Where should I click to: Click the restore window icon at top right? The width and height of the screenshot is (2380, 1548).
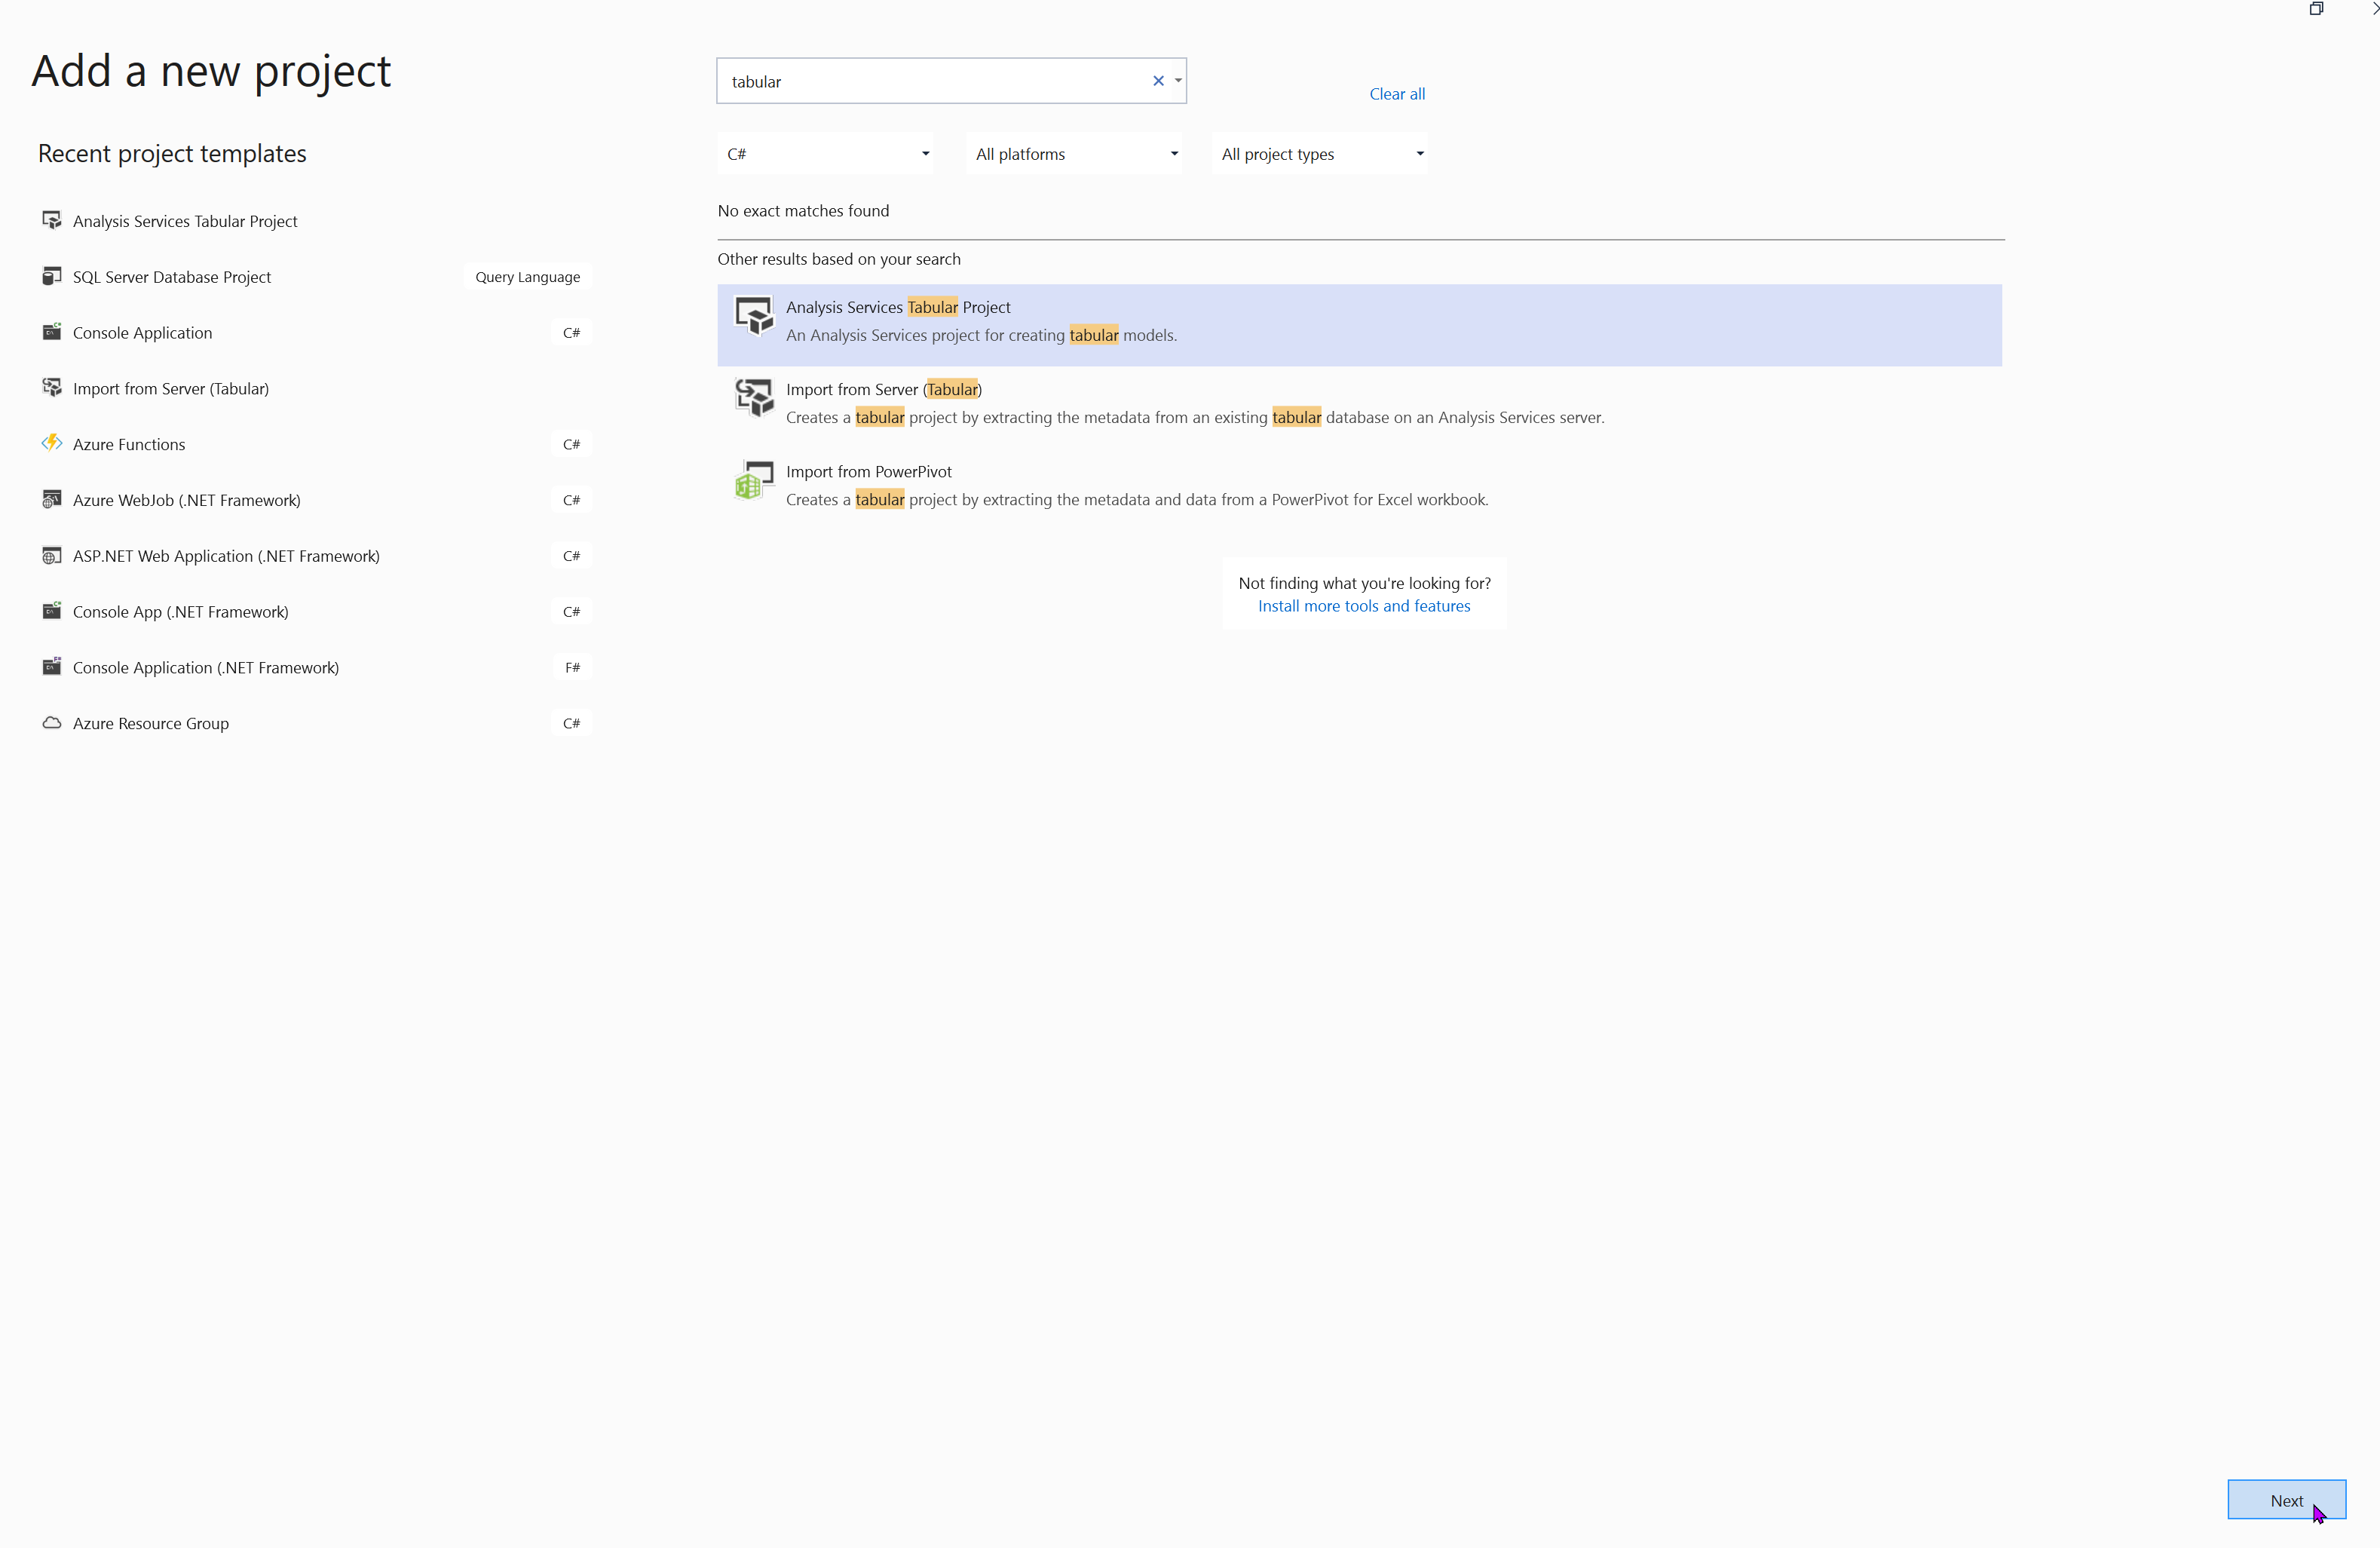click(x=2316, y=9)
